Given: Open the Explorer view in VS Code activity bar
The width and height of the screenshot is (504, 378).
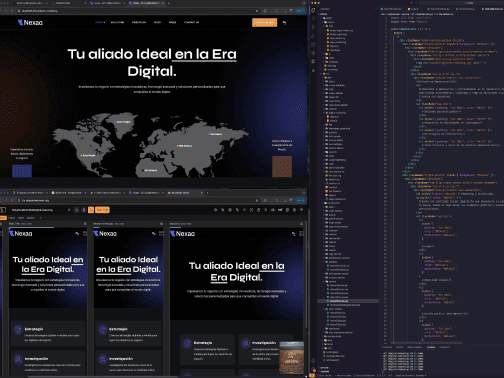Looking at the screenshot, I should click(313, 10).
